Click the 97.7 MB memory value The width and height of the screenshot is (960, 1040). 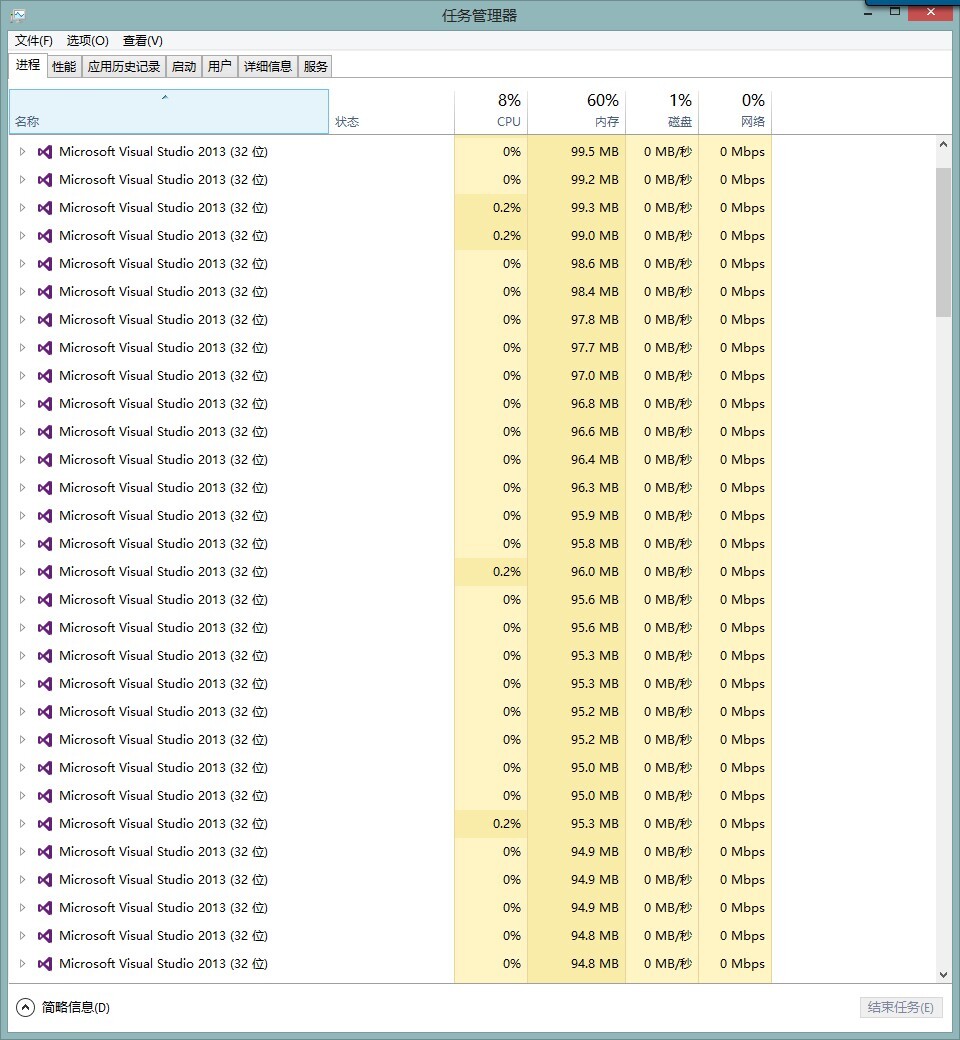click(x=594, y=348)
